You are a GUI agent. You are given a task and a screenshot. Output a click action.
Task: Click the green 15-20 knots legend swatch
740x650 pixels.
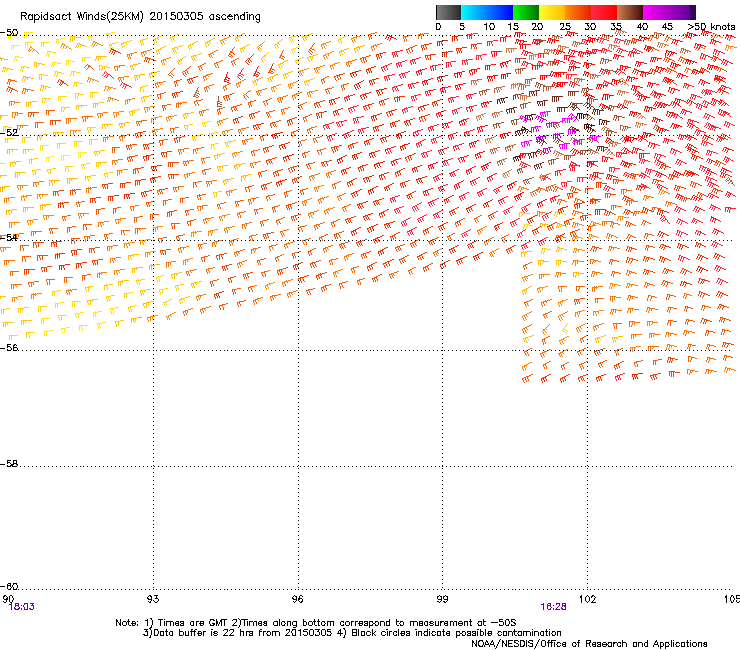click(x=526, y=12)
